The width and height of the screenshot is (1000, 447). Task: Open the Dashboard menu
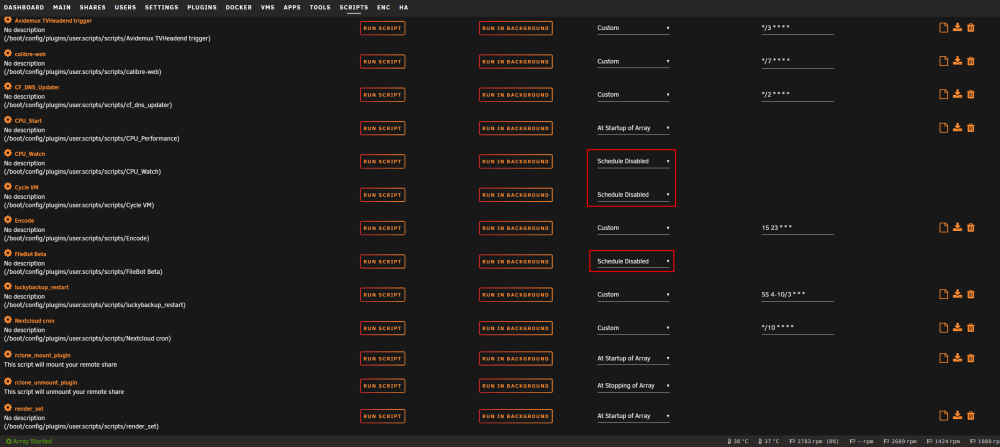[24, 8]
